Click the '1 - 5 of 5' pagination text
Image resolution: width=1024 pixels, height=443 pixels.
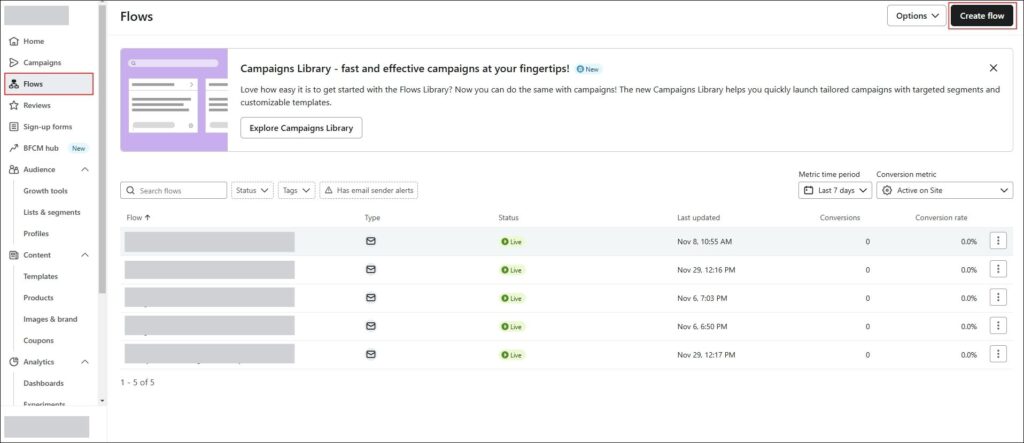137,382
